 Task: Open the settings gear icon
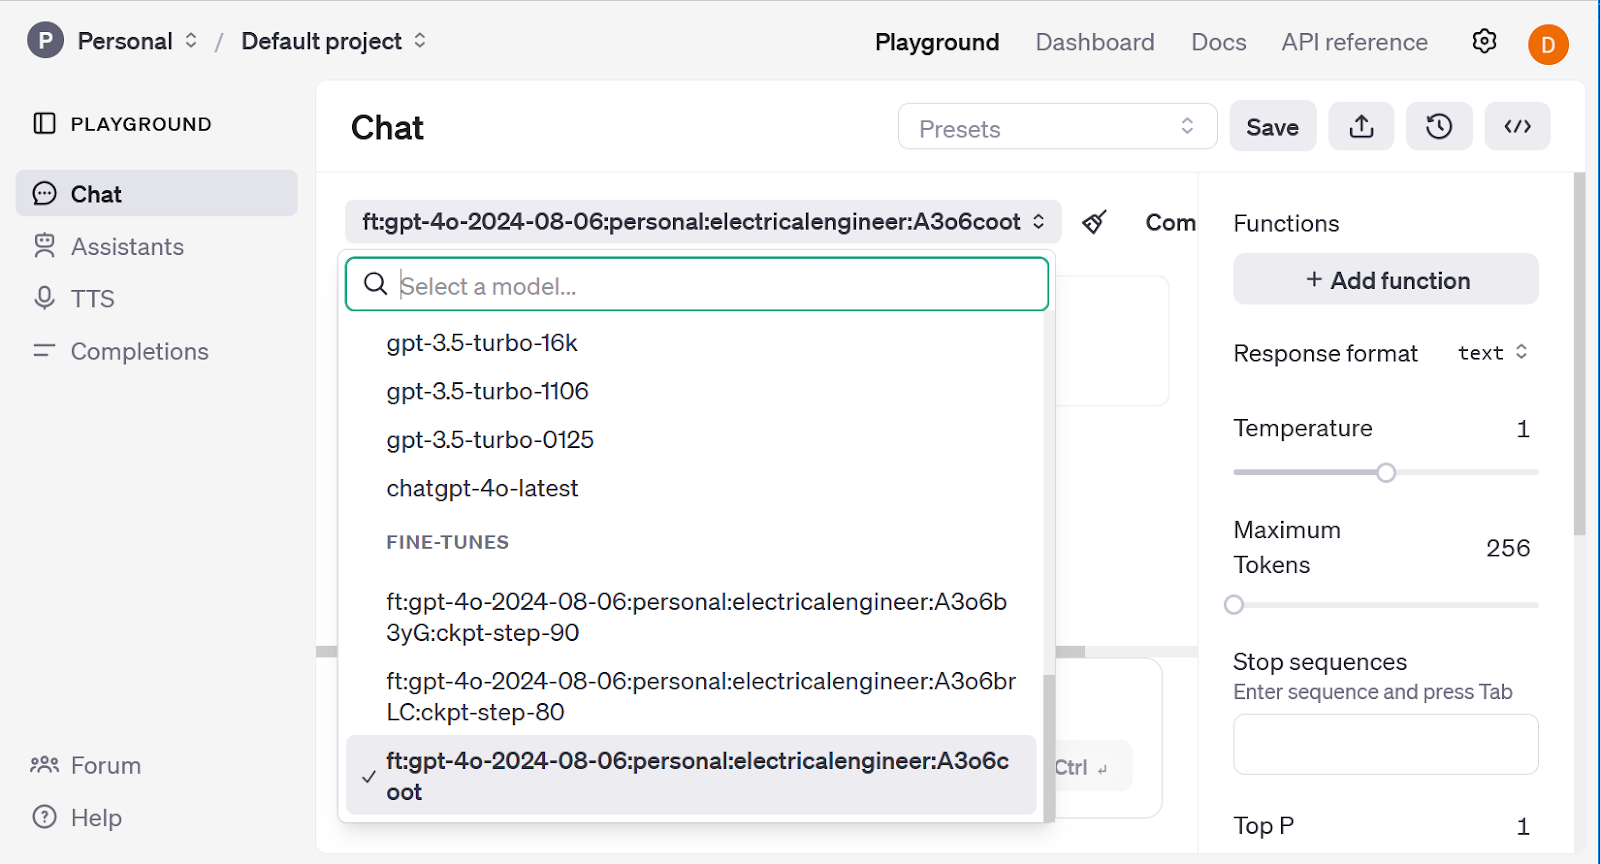[1484, 41]
